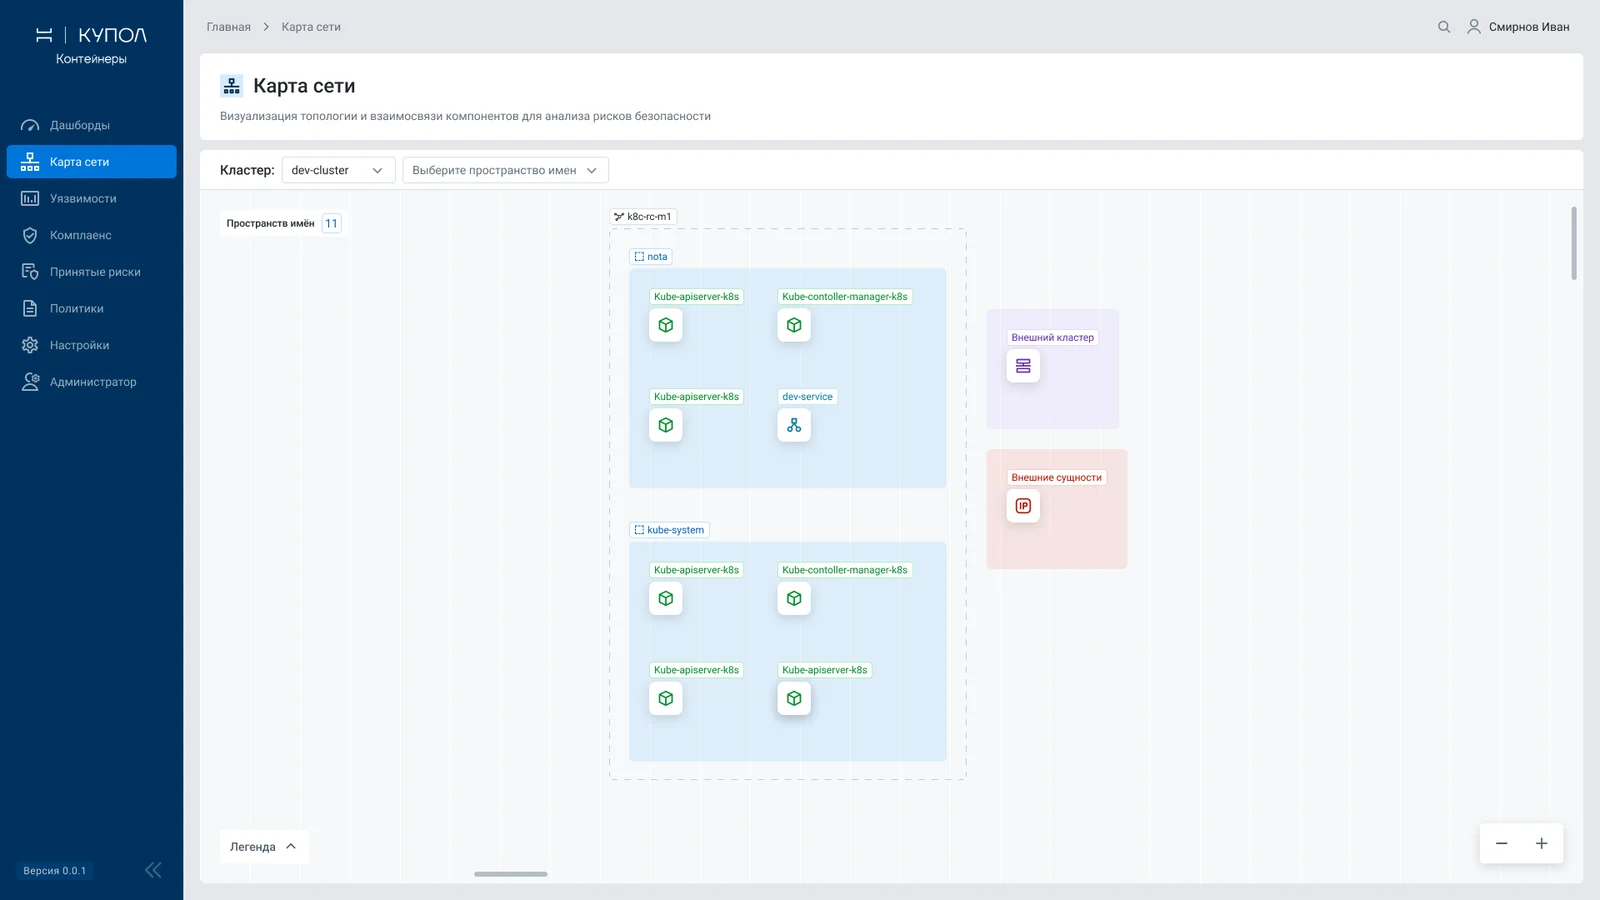Click the Внешний кластер label

(1052, 337)
